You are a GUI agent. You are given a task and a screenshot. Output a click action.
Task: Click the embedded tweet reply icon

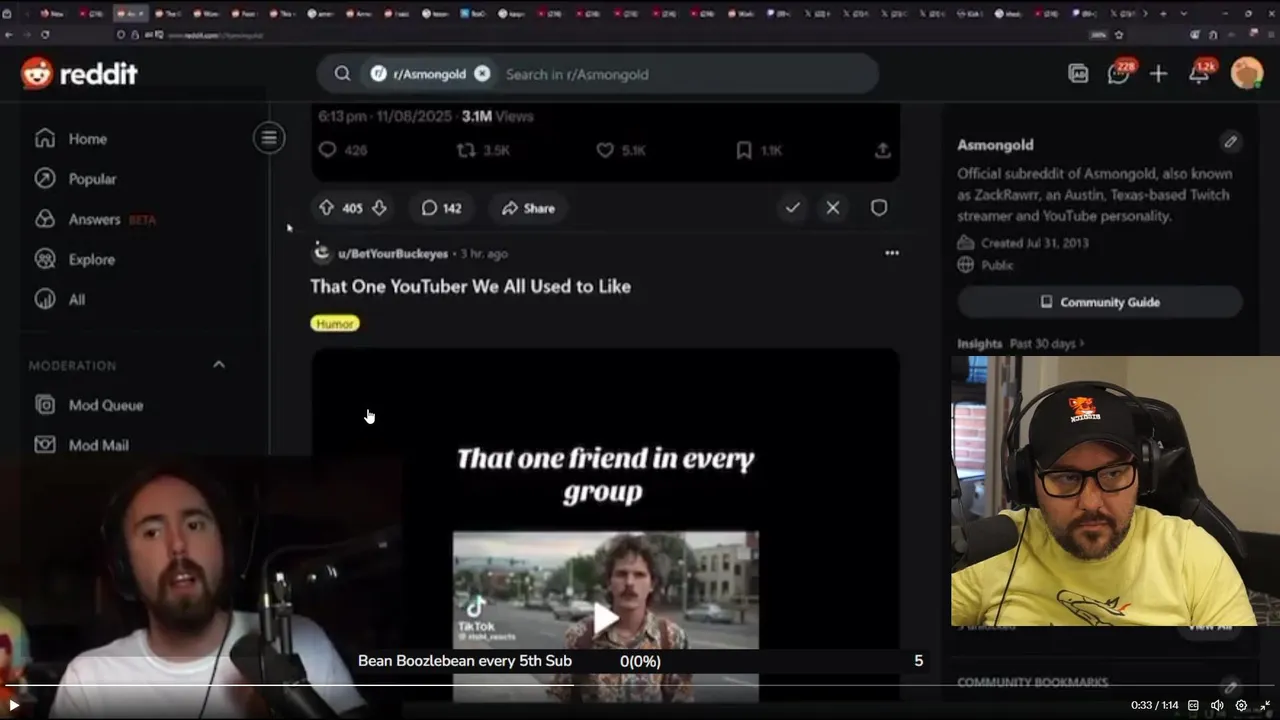(327, 150)
